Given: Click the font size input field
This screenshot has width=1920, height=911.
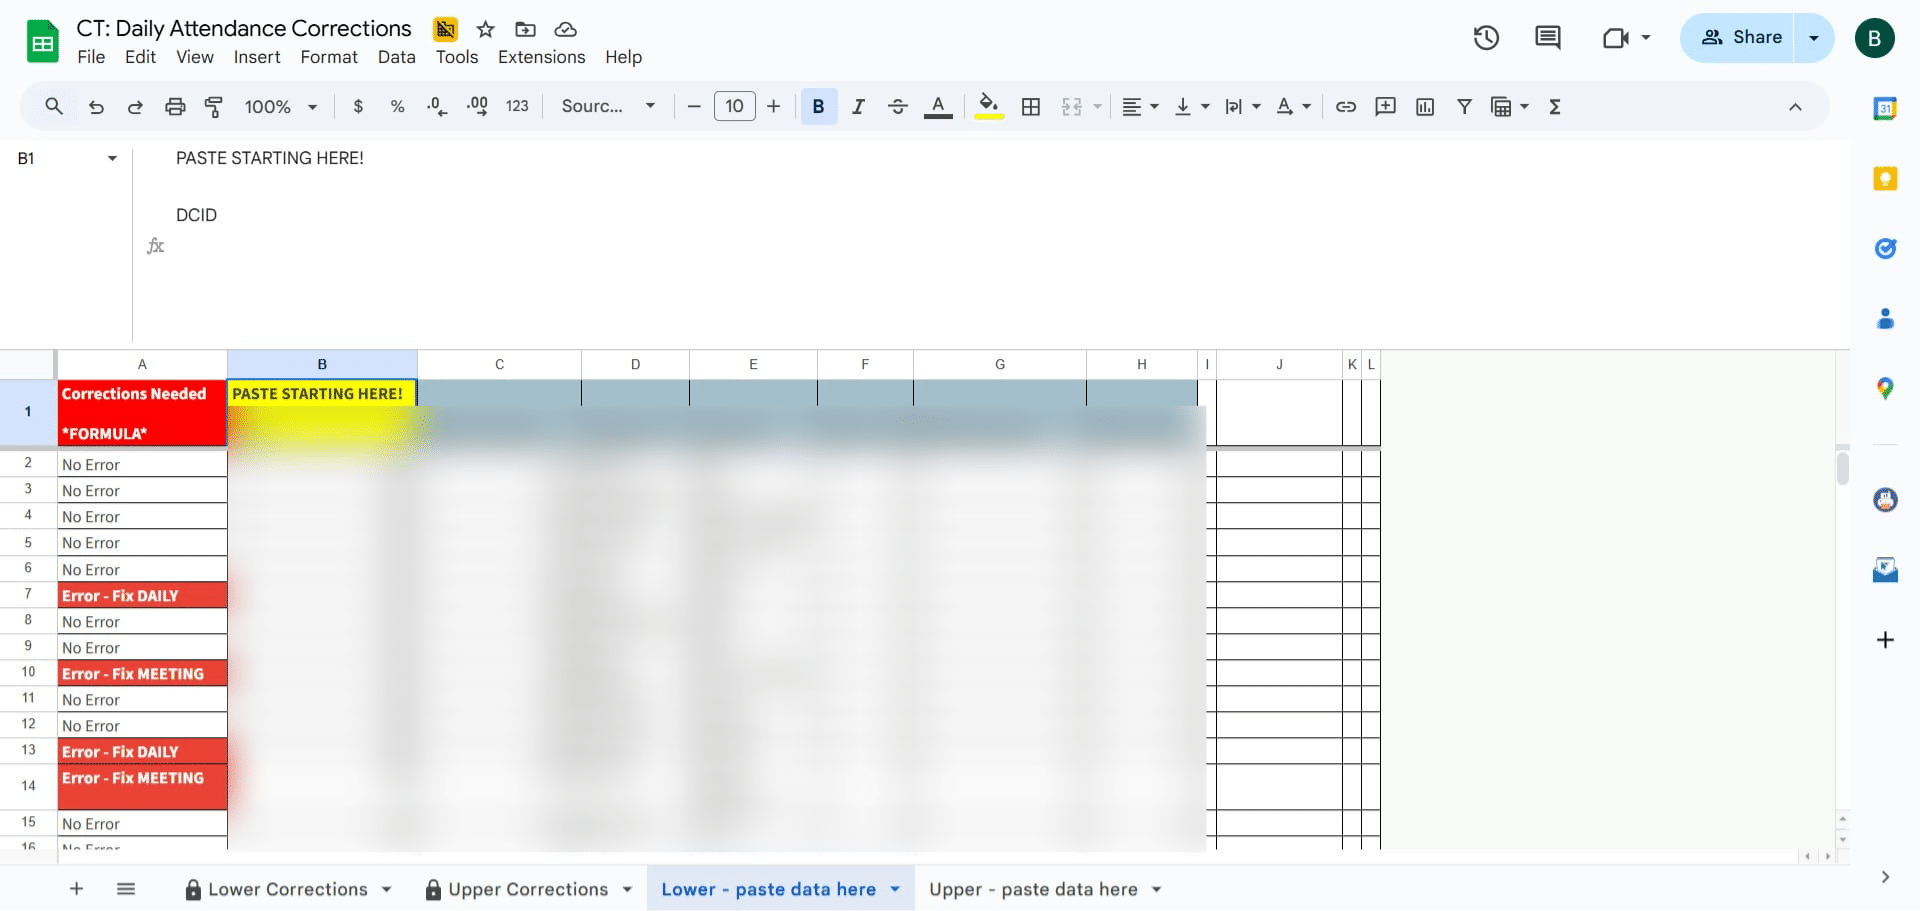Looking at the screenshot, I should [x=734, y=106].
